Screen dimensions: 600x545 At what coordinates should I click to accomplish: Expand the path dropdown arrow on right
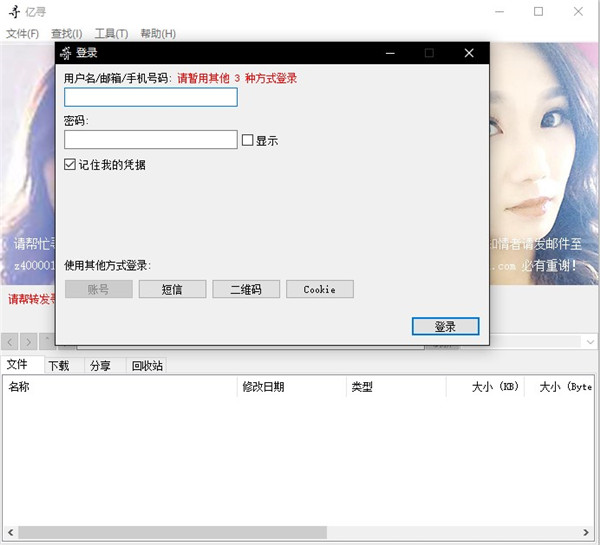coord(590,342)
